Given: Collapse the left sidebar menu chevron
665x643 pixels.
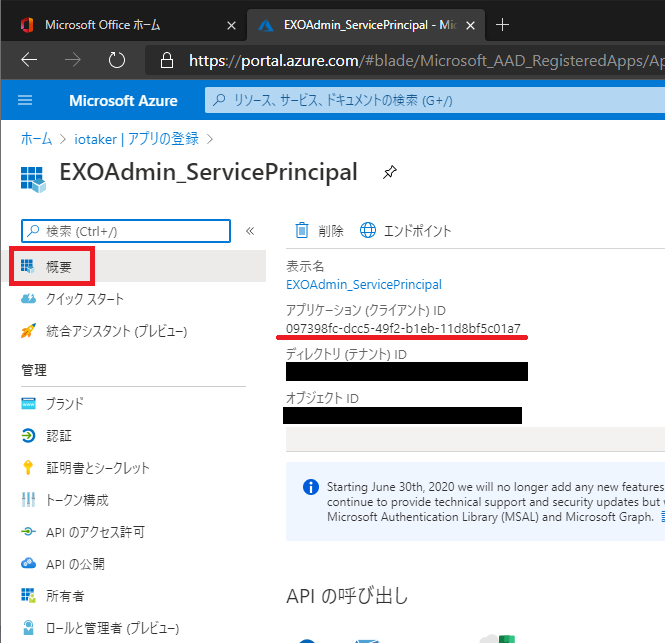Looking at the screenshot, I should click(250, 231).
